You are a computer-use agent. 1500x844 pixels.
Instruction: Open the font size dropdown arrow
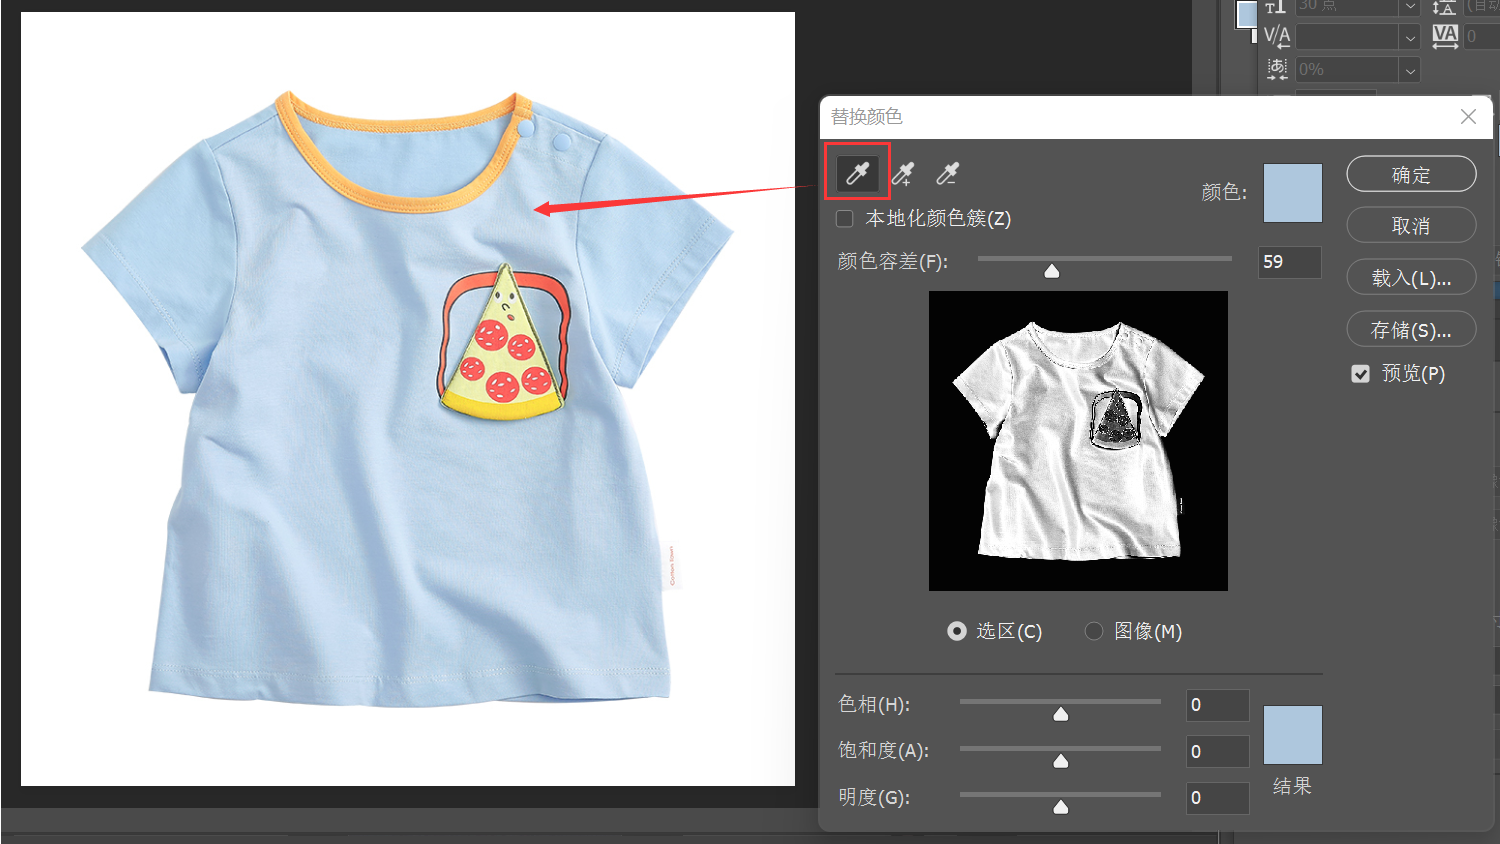1410,7
